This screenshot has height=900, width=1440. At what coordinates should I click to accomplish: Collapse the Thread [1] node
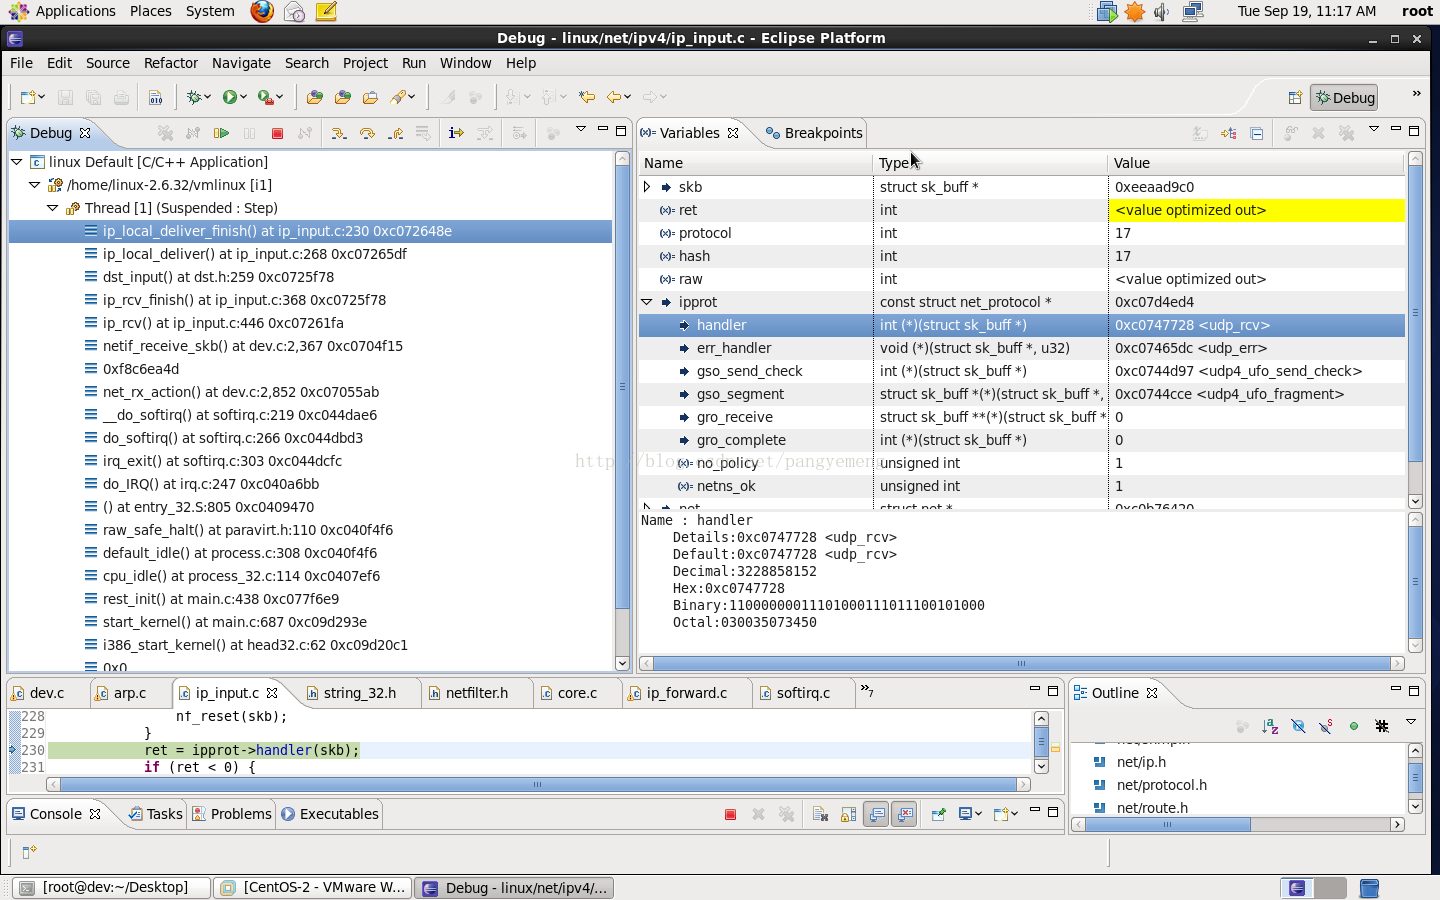click(53, 208)
